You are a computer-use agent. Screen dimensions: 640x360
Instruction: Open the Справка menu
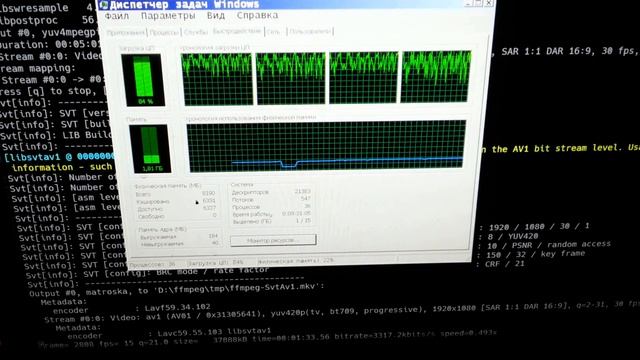(258, 15)
